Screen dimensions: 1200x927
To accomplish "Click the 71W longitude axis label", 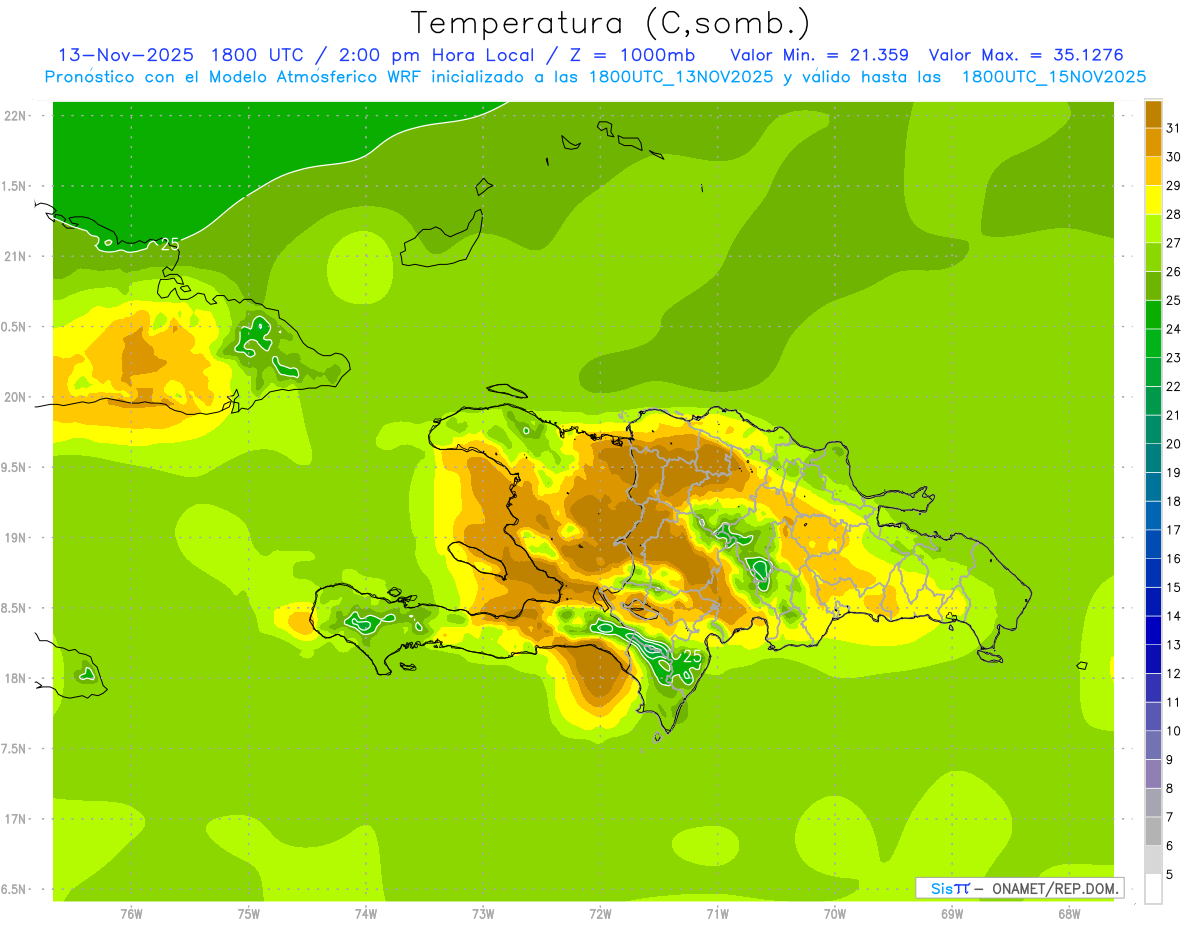I will point(717,913).
